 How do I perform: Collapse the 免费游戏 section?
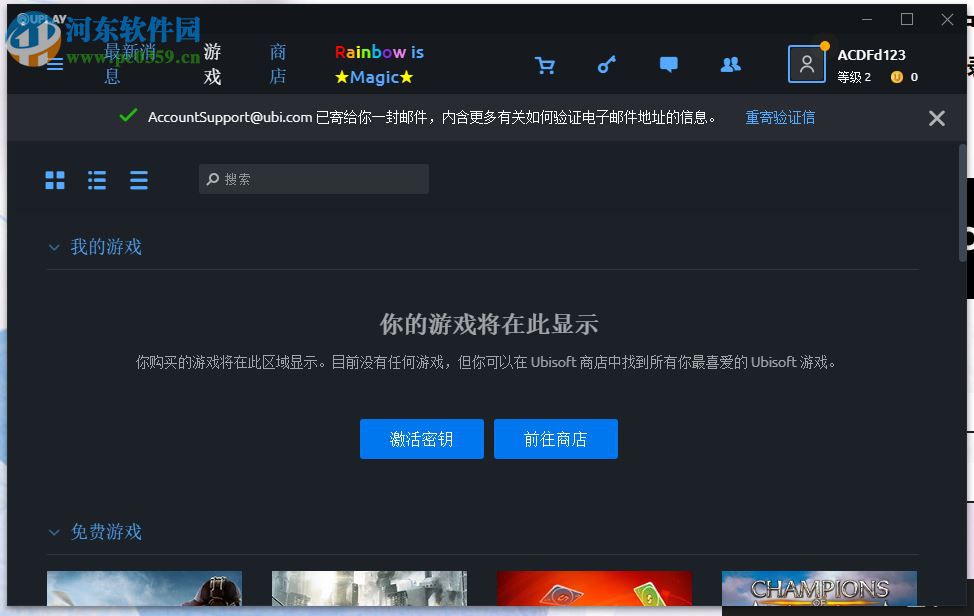(x=53, y=532)
